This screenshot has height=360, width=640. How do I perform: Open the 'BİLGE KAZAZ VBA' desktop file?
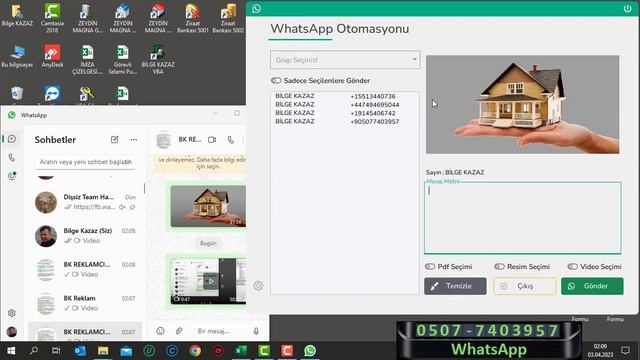point(158,59)
